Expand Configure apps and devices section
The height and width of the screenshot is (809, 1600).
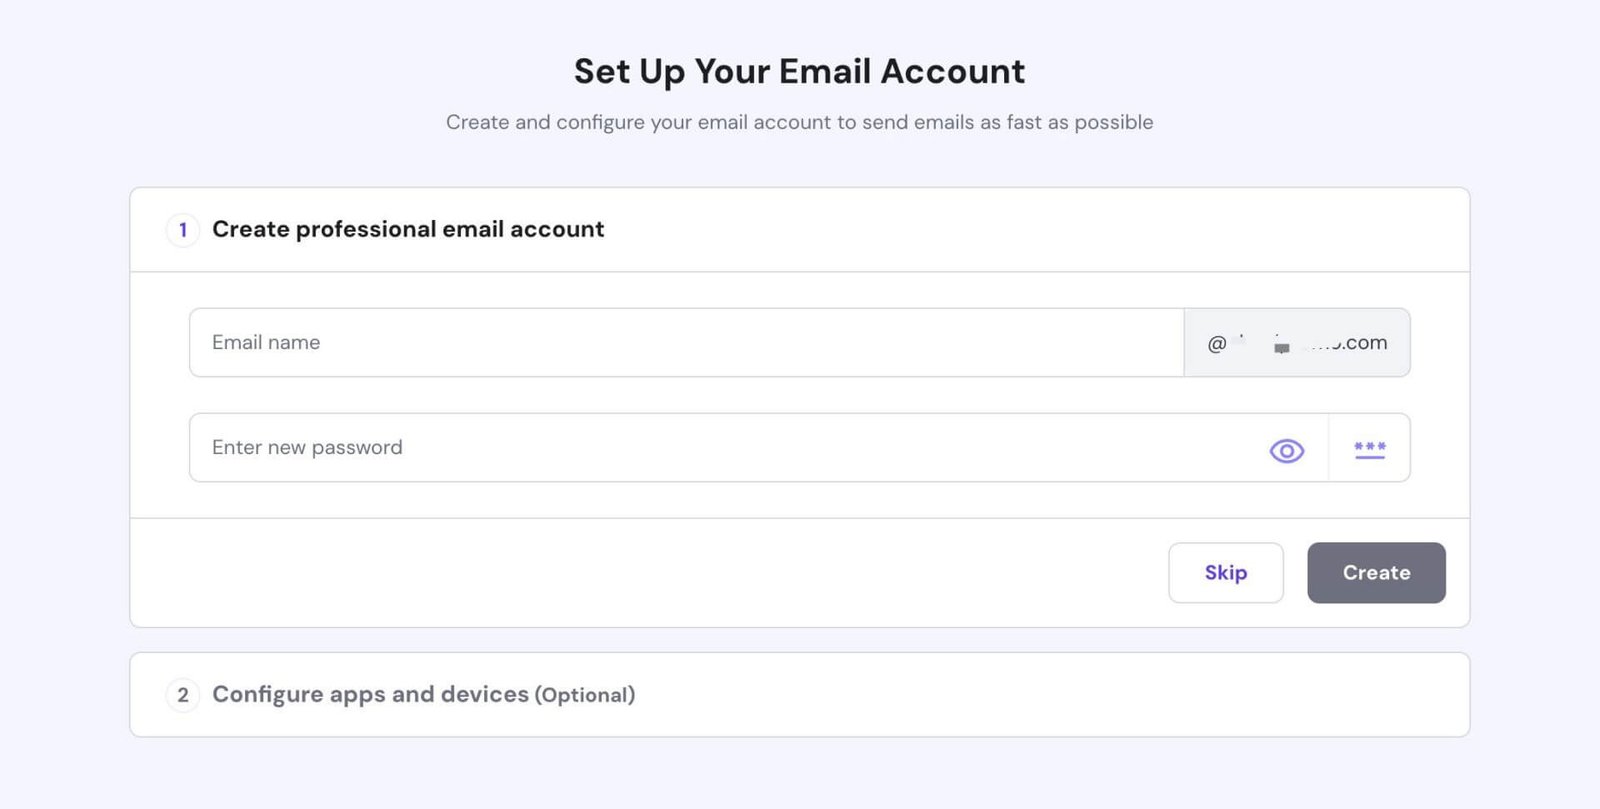800,695
